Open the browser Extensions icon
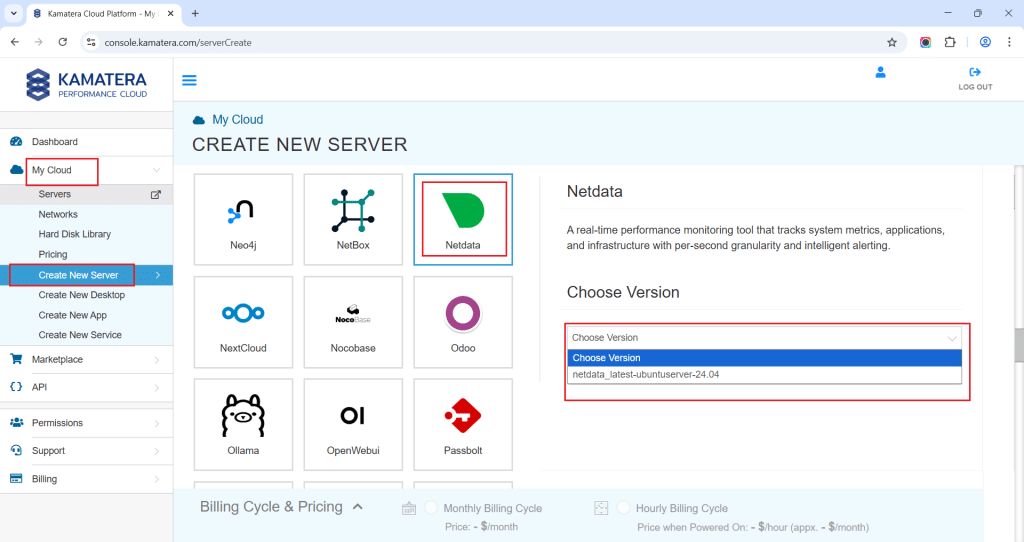The width and height of the screenshot is (1024, 542). click(x=950, y=42)
